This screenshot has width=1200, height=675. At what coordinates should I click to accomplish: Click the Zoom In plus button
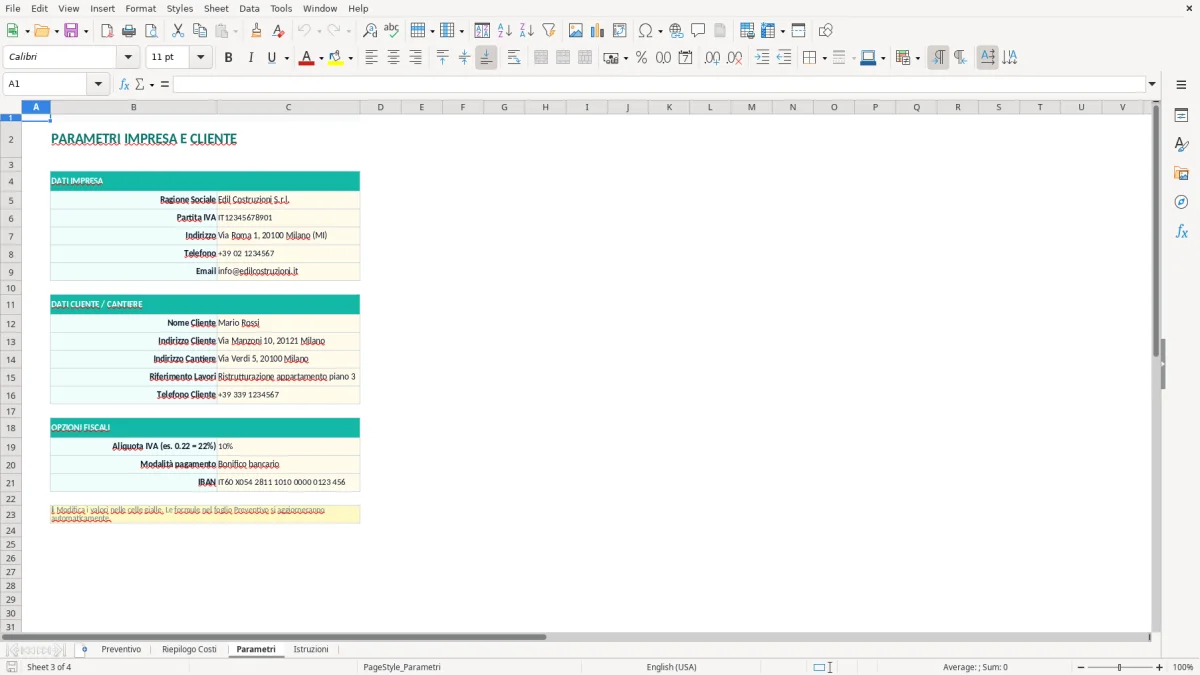pyautogui.click(x=1159, y=667)
